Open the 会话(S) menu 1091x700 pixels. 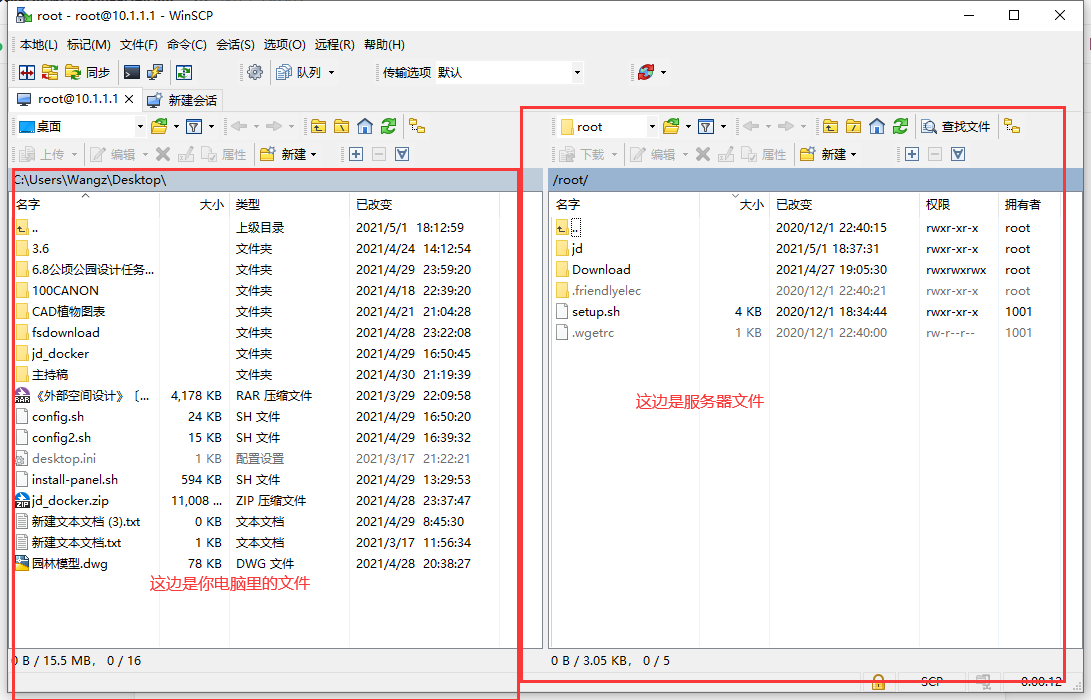pyautogui.click(x=235, y=45)
